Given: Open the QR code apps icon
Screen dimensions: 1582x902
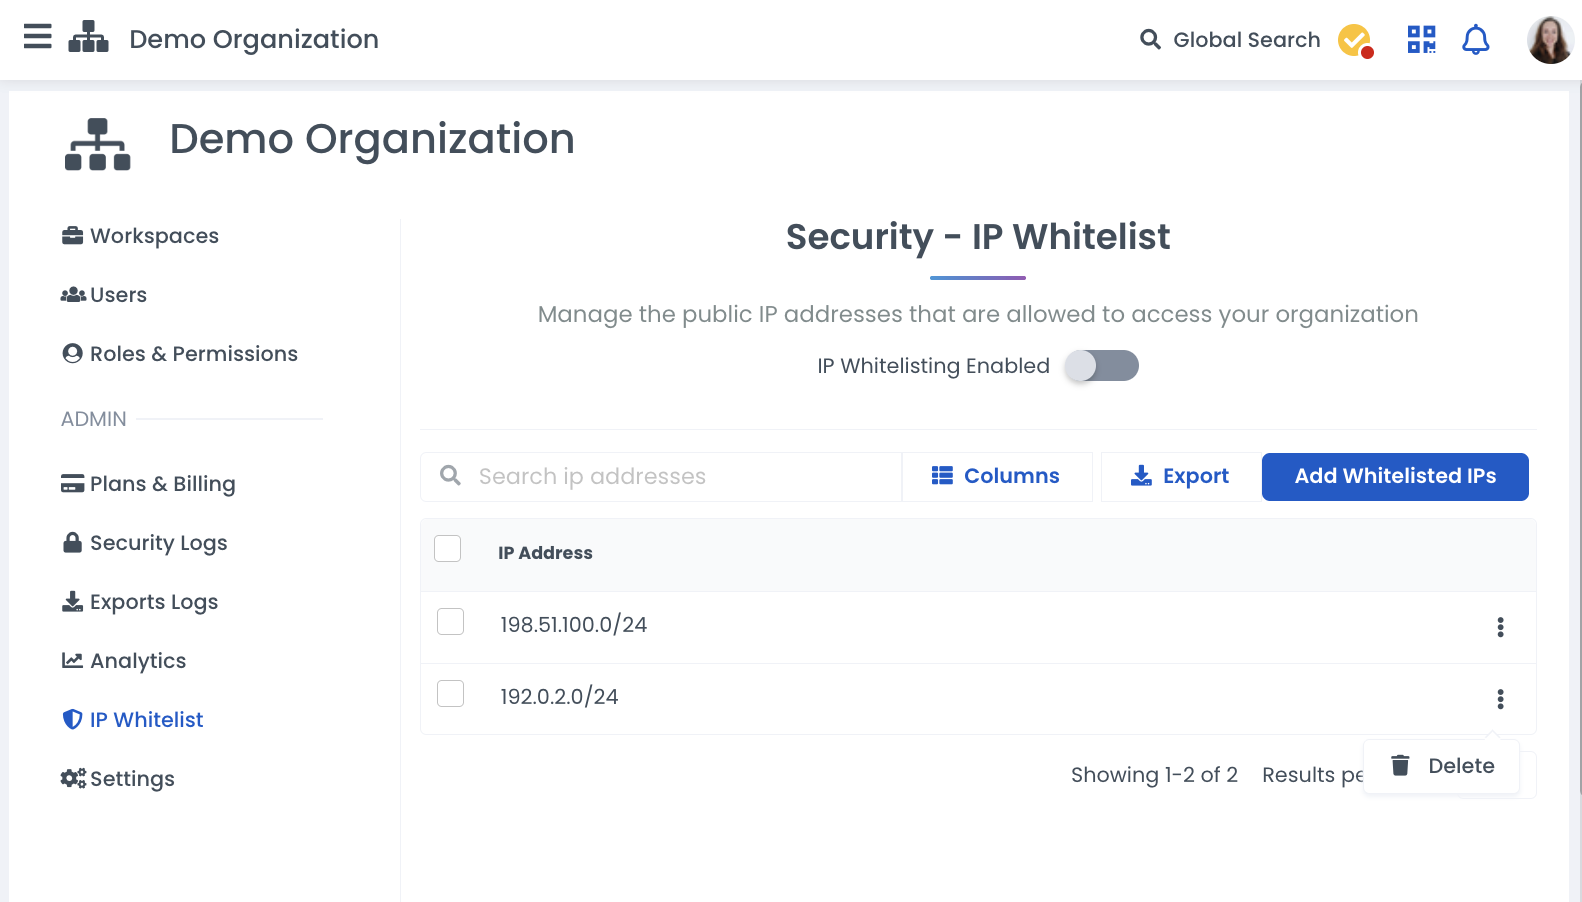Looking at the screenshot, I should click(x=1421, y=40).
